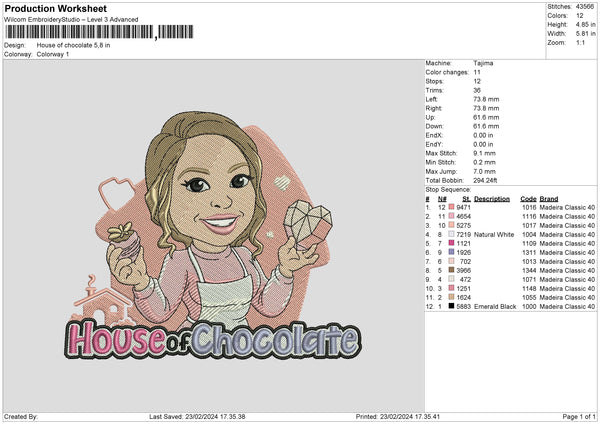Click the Down value 61.6 mm
Viewport: 600px width, 424px height.
click(x=486, y=126)
